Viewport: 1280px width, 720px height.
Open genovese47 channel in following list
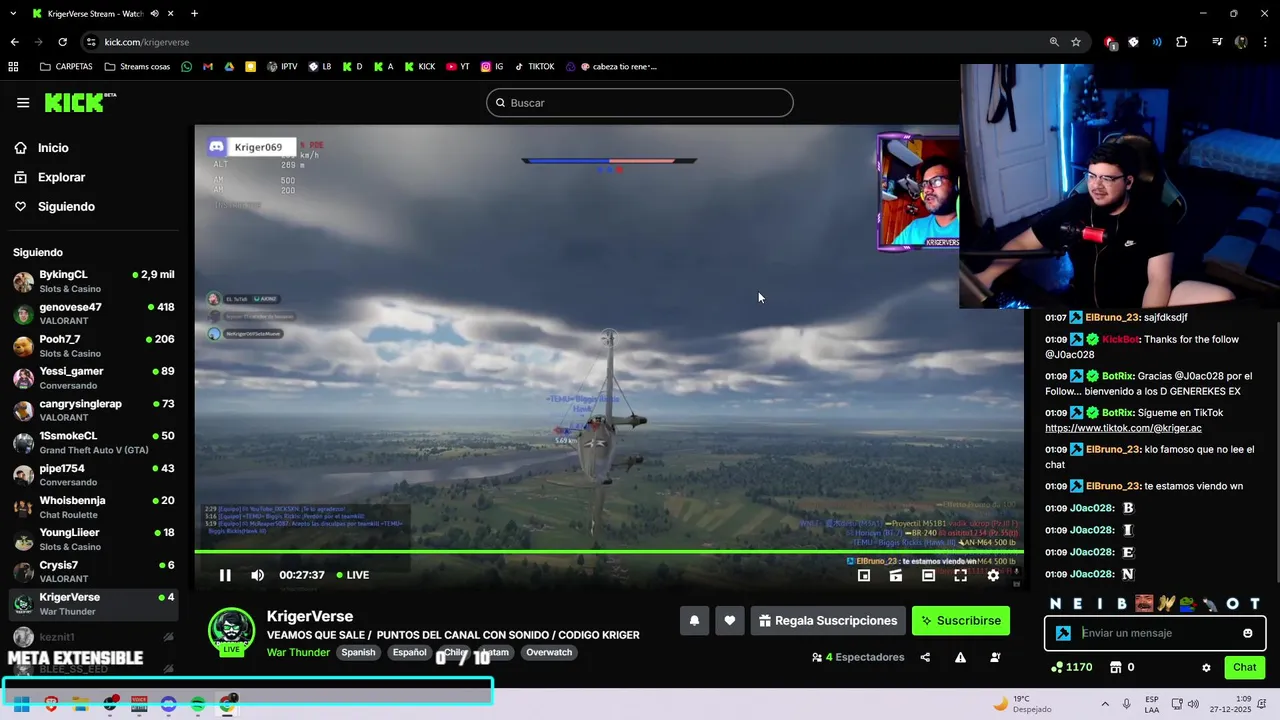(x=94, y=313)
